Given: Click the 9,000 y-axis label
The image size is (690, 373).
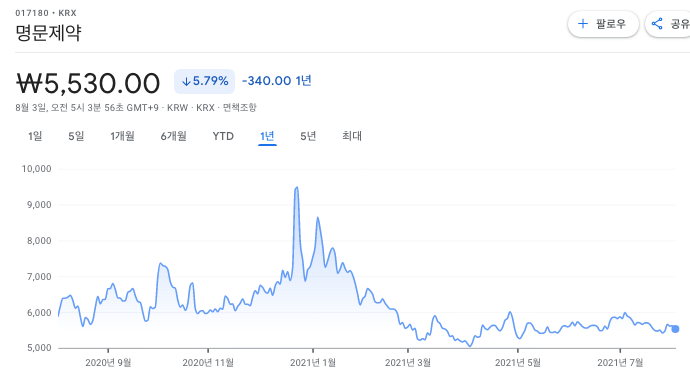Looking at the screenshot, I should pyautogui.click(x=39, y=205).
